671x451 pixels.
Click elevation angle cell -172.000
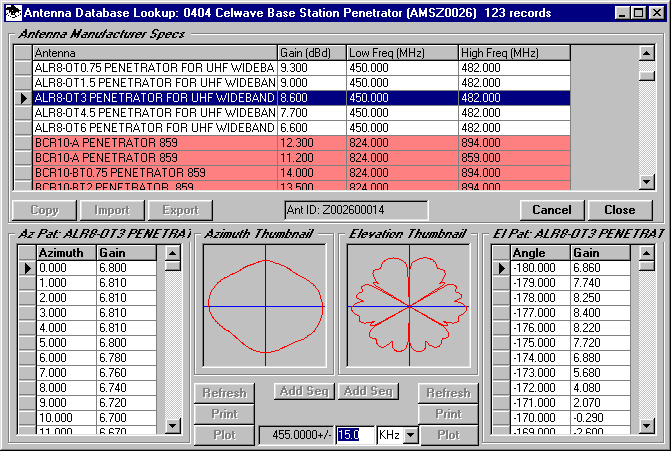point(540,388)
